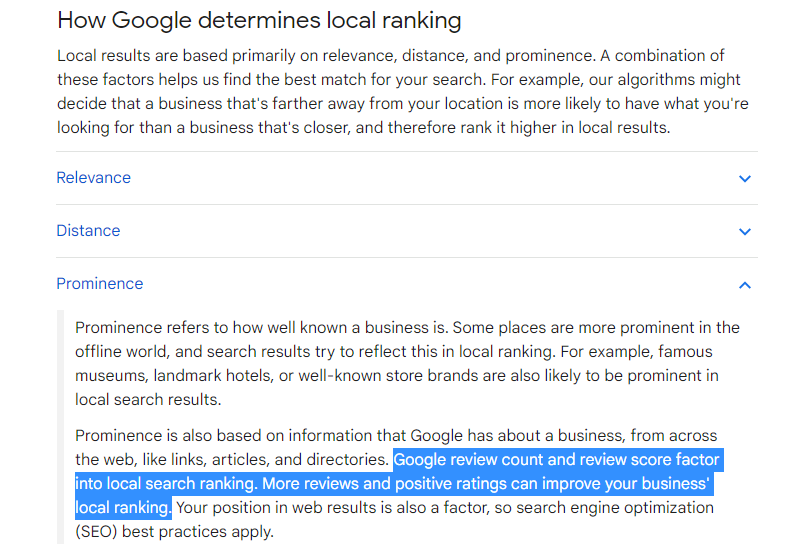Click sentence starting "Prominence refers to how well"
Screen dimensions: 811x544
[x=408, y=328]
